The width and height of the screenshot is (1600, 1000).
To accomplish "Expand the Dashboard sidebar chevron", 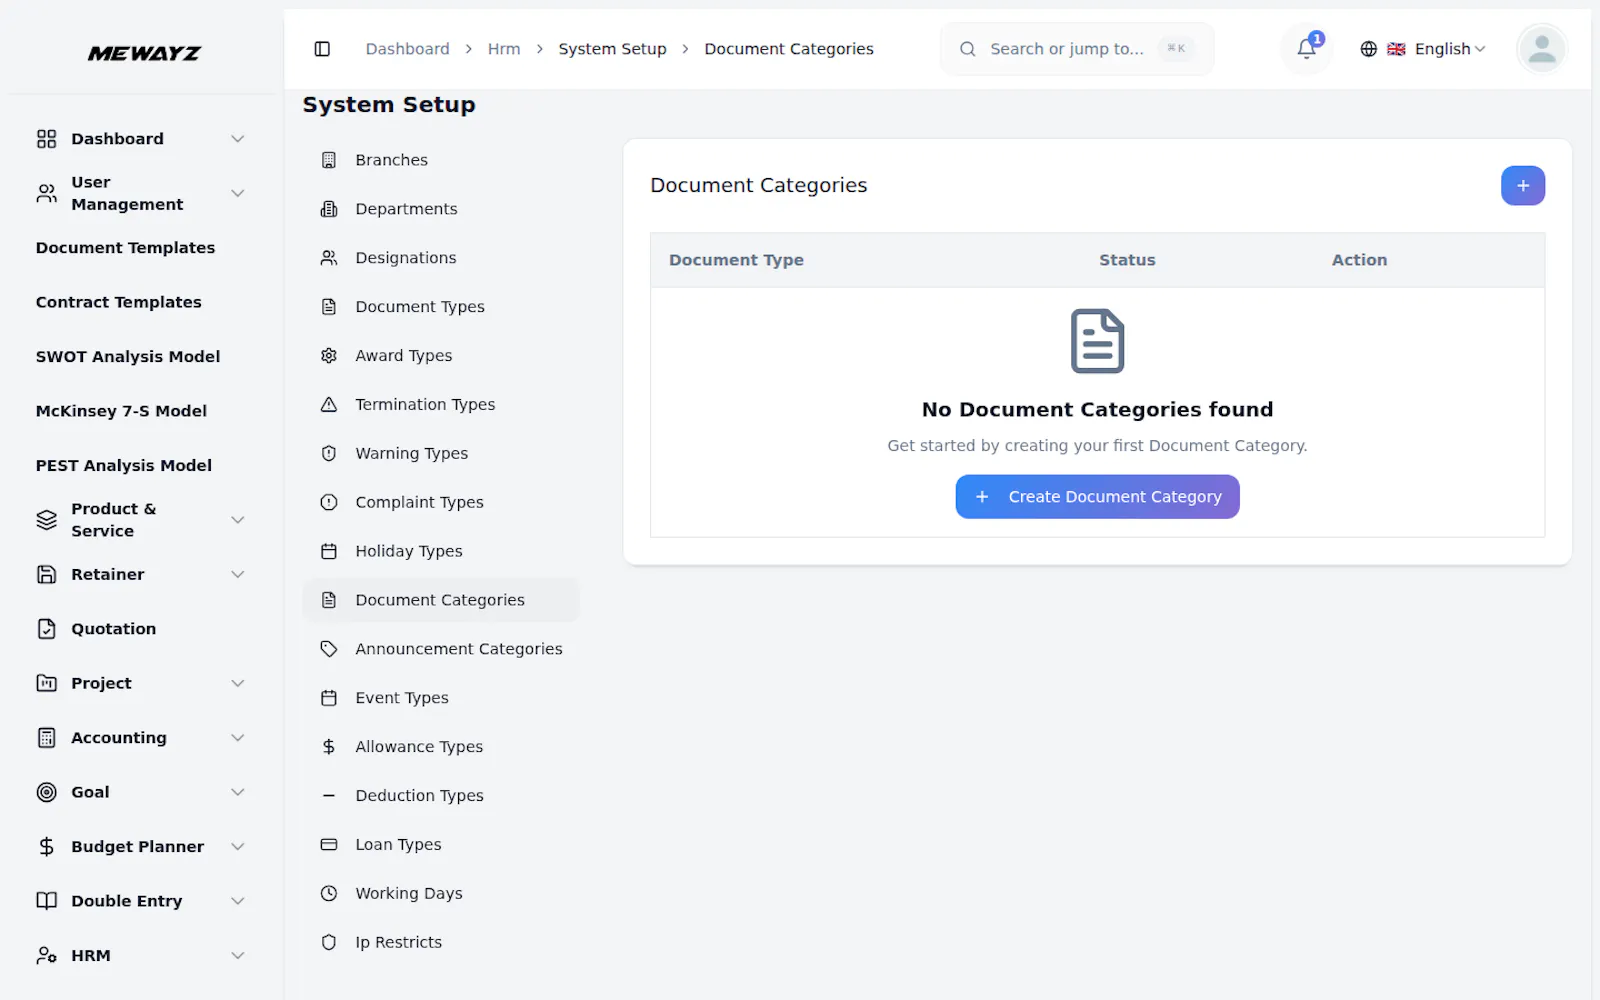I will pyautogui.click(x=238, y=139).
